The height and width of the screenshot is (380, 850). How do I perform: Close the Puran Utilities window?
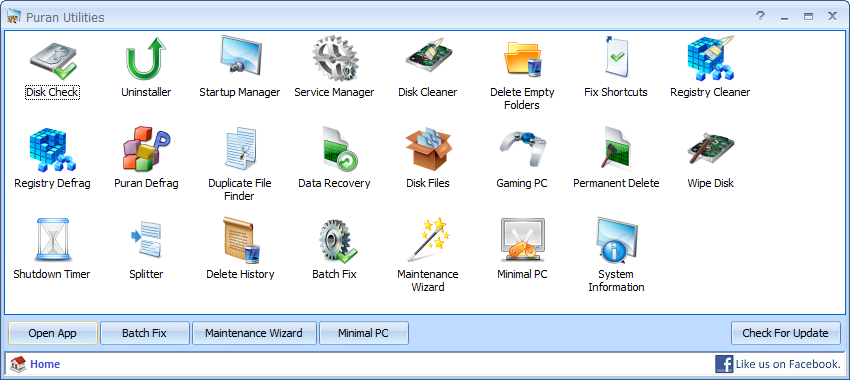[x=832, y=16]
